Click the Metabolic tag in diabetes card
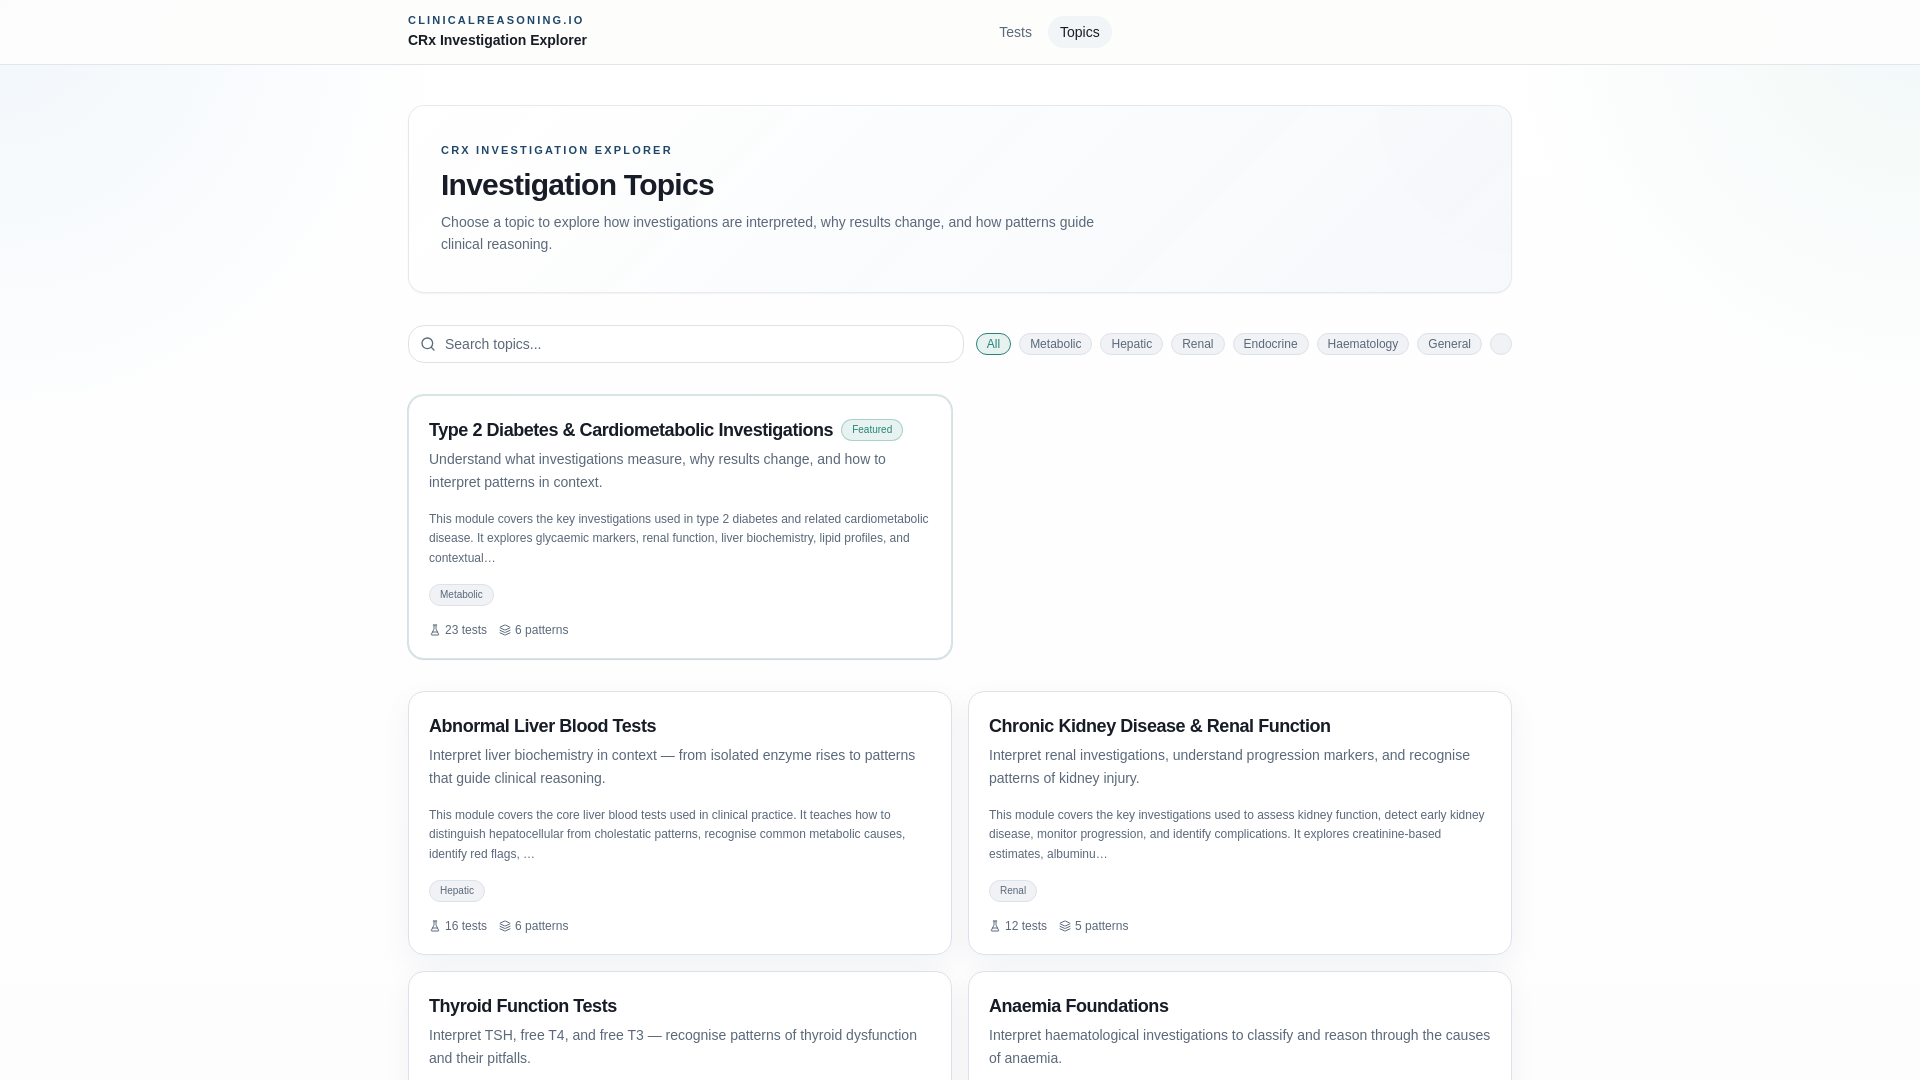The height and width of the screenshot is (1080, 1920). point(461,595)
